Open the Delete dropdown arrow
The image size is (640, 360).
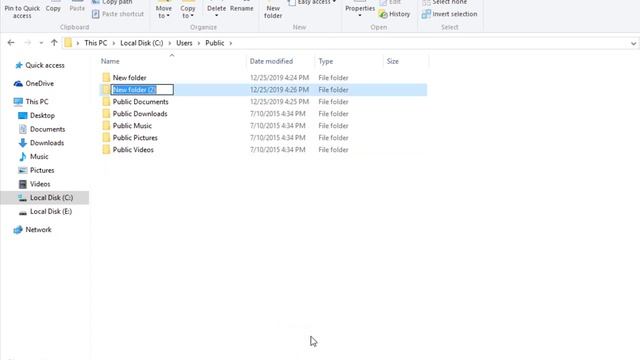click(216, 16)
